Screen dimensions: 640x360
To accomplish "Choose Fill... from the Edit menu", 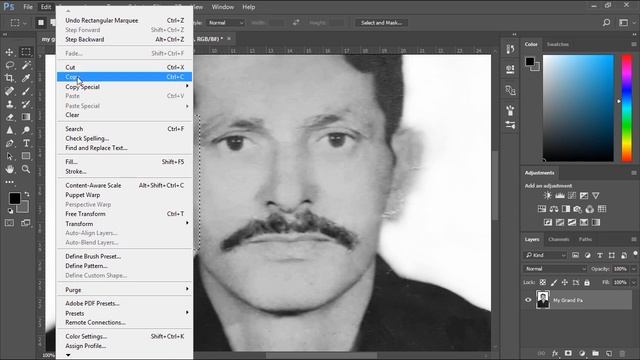I will coord(124,162).
